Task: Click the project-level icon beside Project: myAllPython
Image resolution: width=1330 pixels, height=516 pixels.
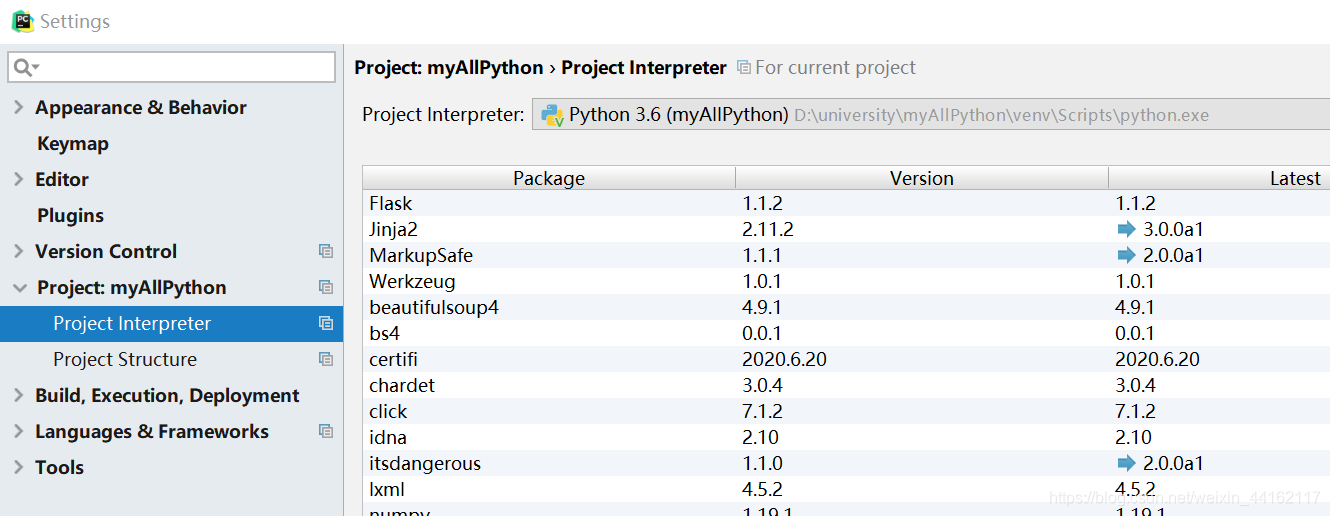Action: [x=325, y=288]
